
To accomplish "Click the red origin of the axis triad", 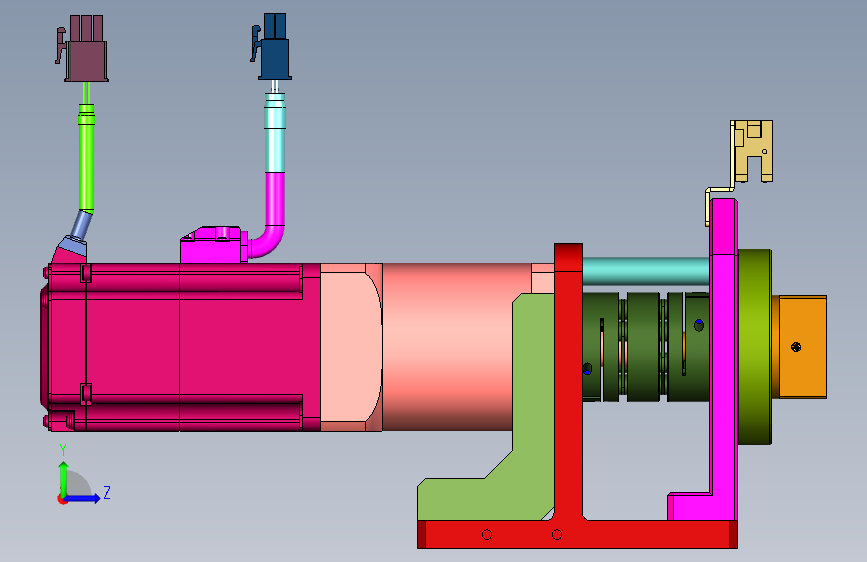I will click(62, 499).
